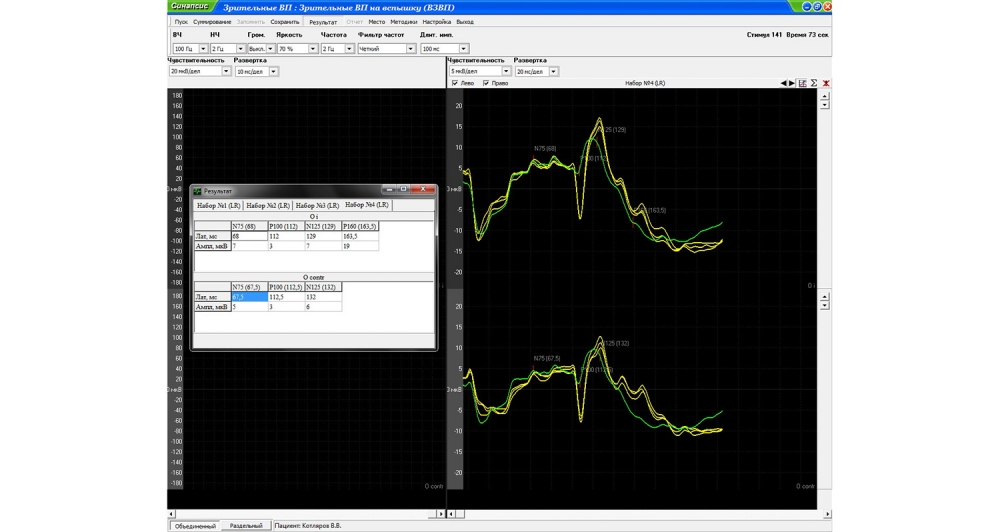Screen dimensions: 1000x532
Task: Select the Набор №2 (LR) tab
Action: pos(268,205)
